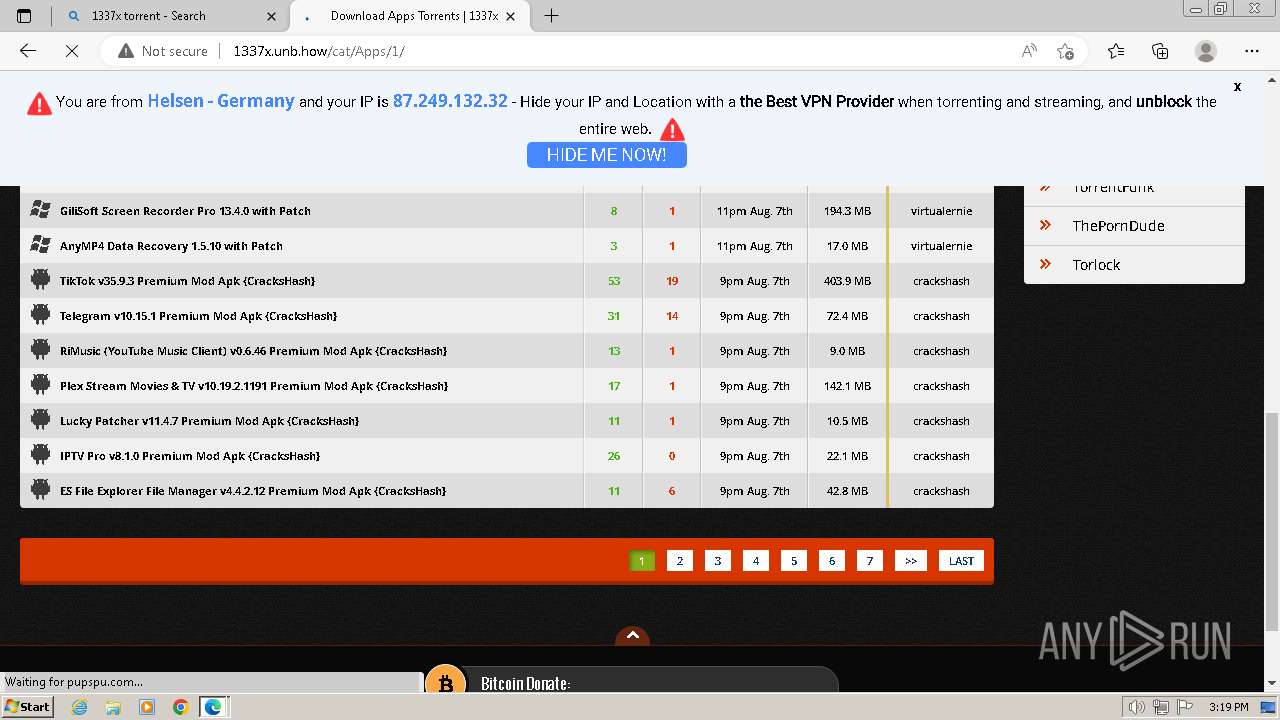Go to pagination page 6

coord(832,561)
